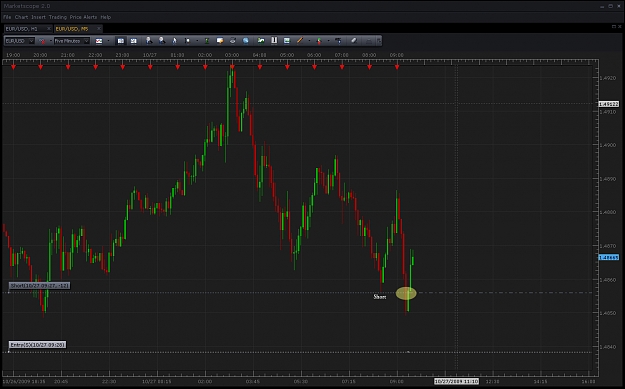This screenshot has width=625, height=389.
Task: Click the 10/27/2009 11:10 date label
Action: (456, 381)
